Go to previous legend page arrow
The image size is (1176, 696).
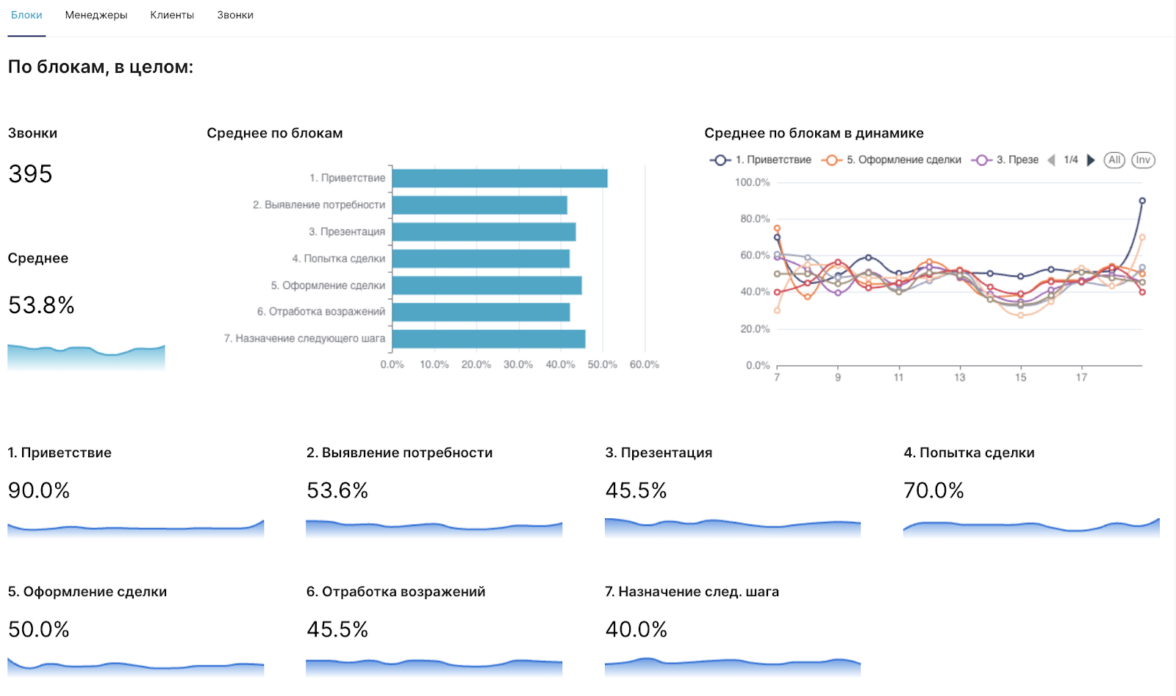click(1051, 160)
